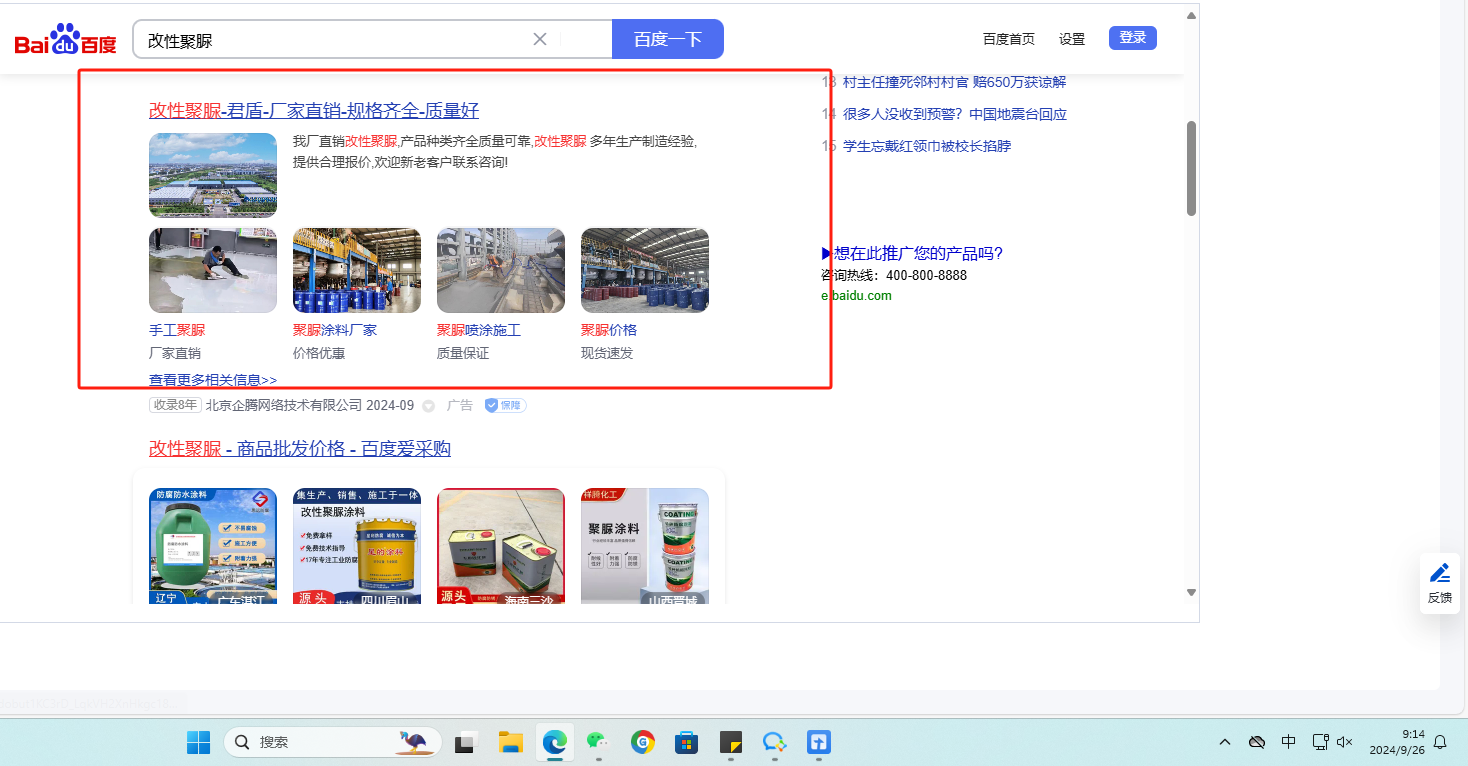
Task: Click 想在此推广您的产品吗？ promo link
Action: point(911,253)
